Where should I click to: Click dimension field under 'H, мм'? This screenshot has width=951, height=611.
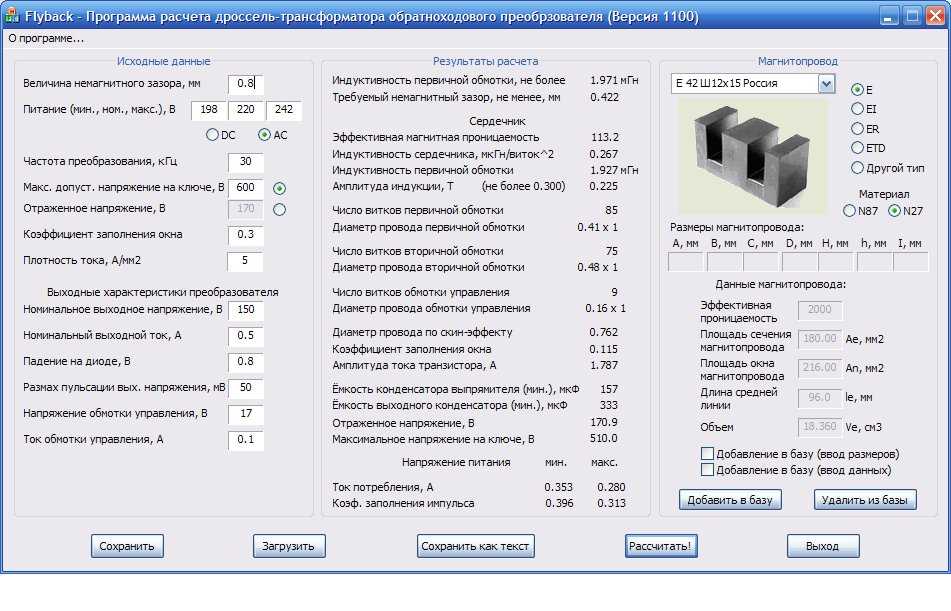pyautogui.click(x=836, y=262)
